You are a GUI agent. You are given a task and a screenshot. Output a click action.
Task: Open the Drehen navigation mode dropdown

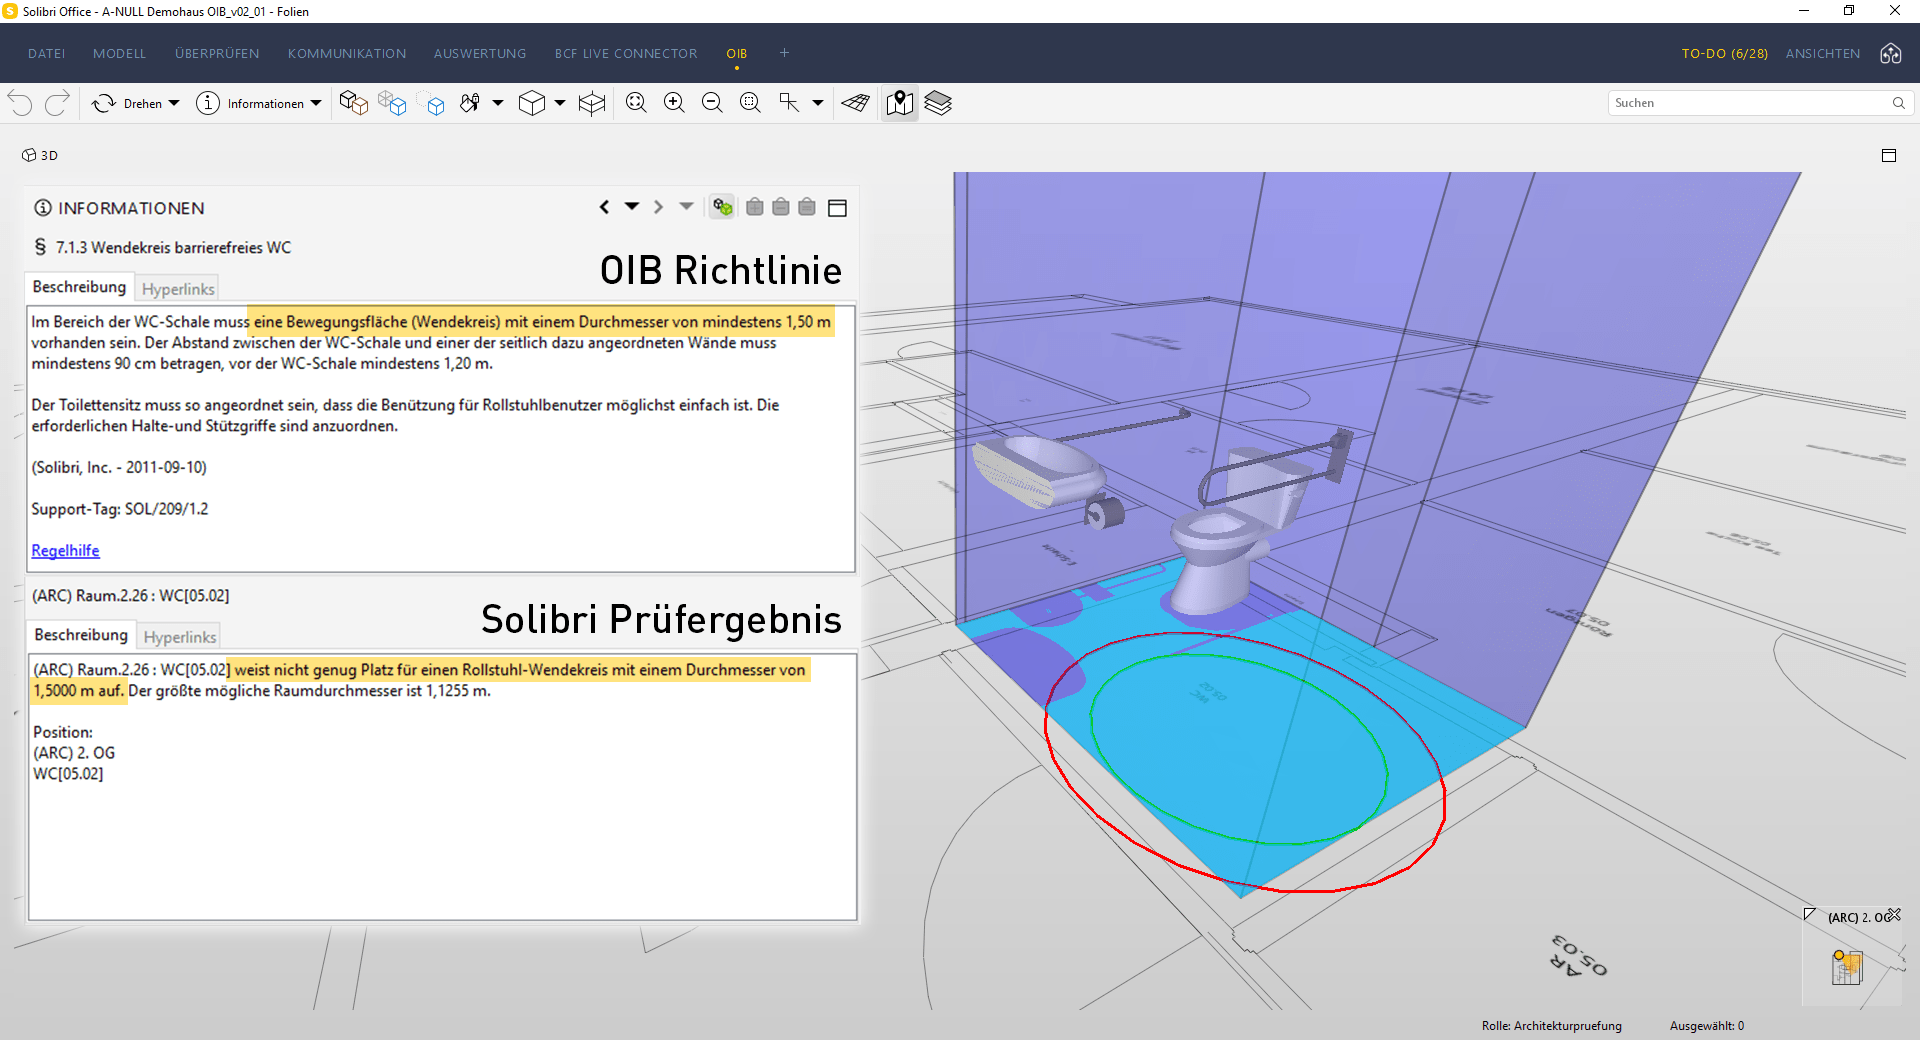(x=174, y=103)
